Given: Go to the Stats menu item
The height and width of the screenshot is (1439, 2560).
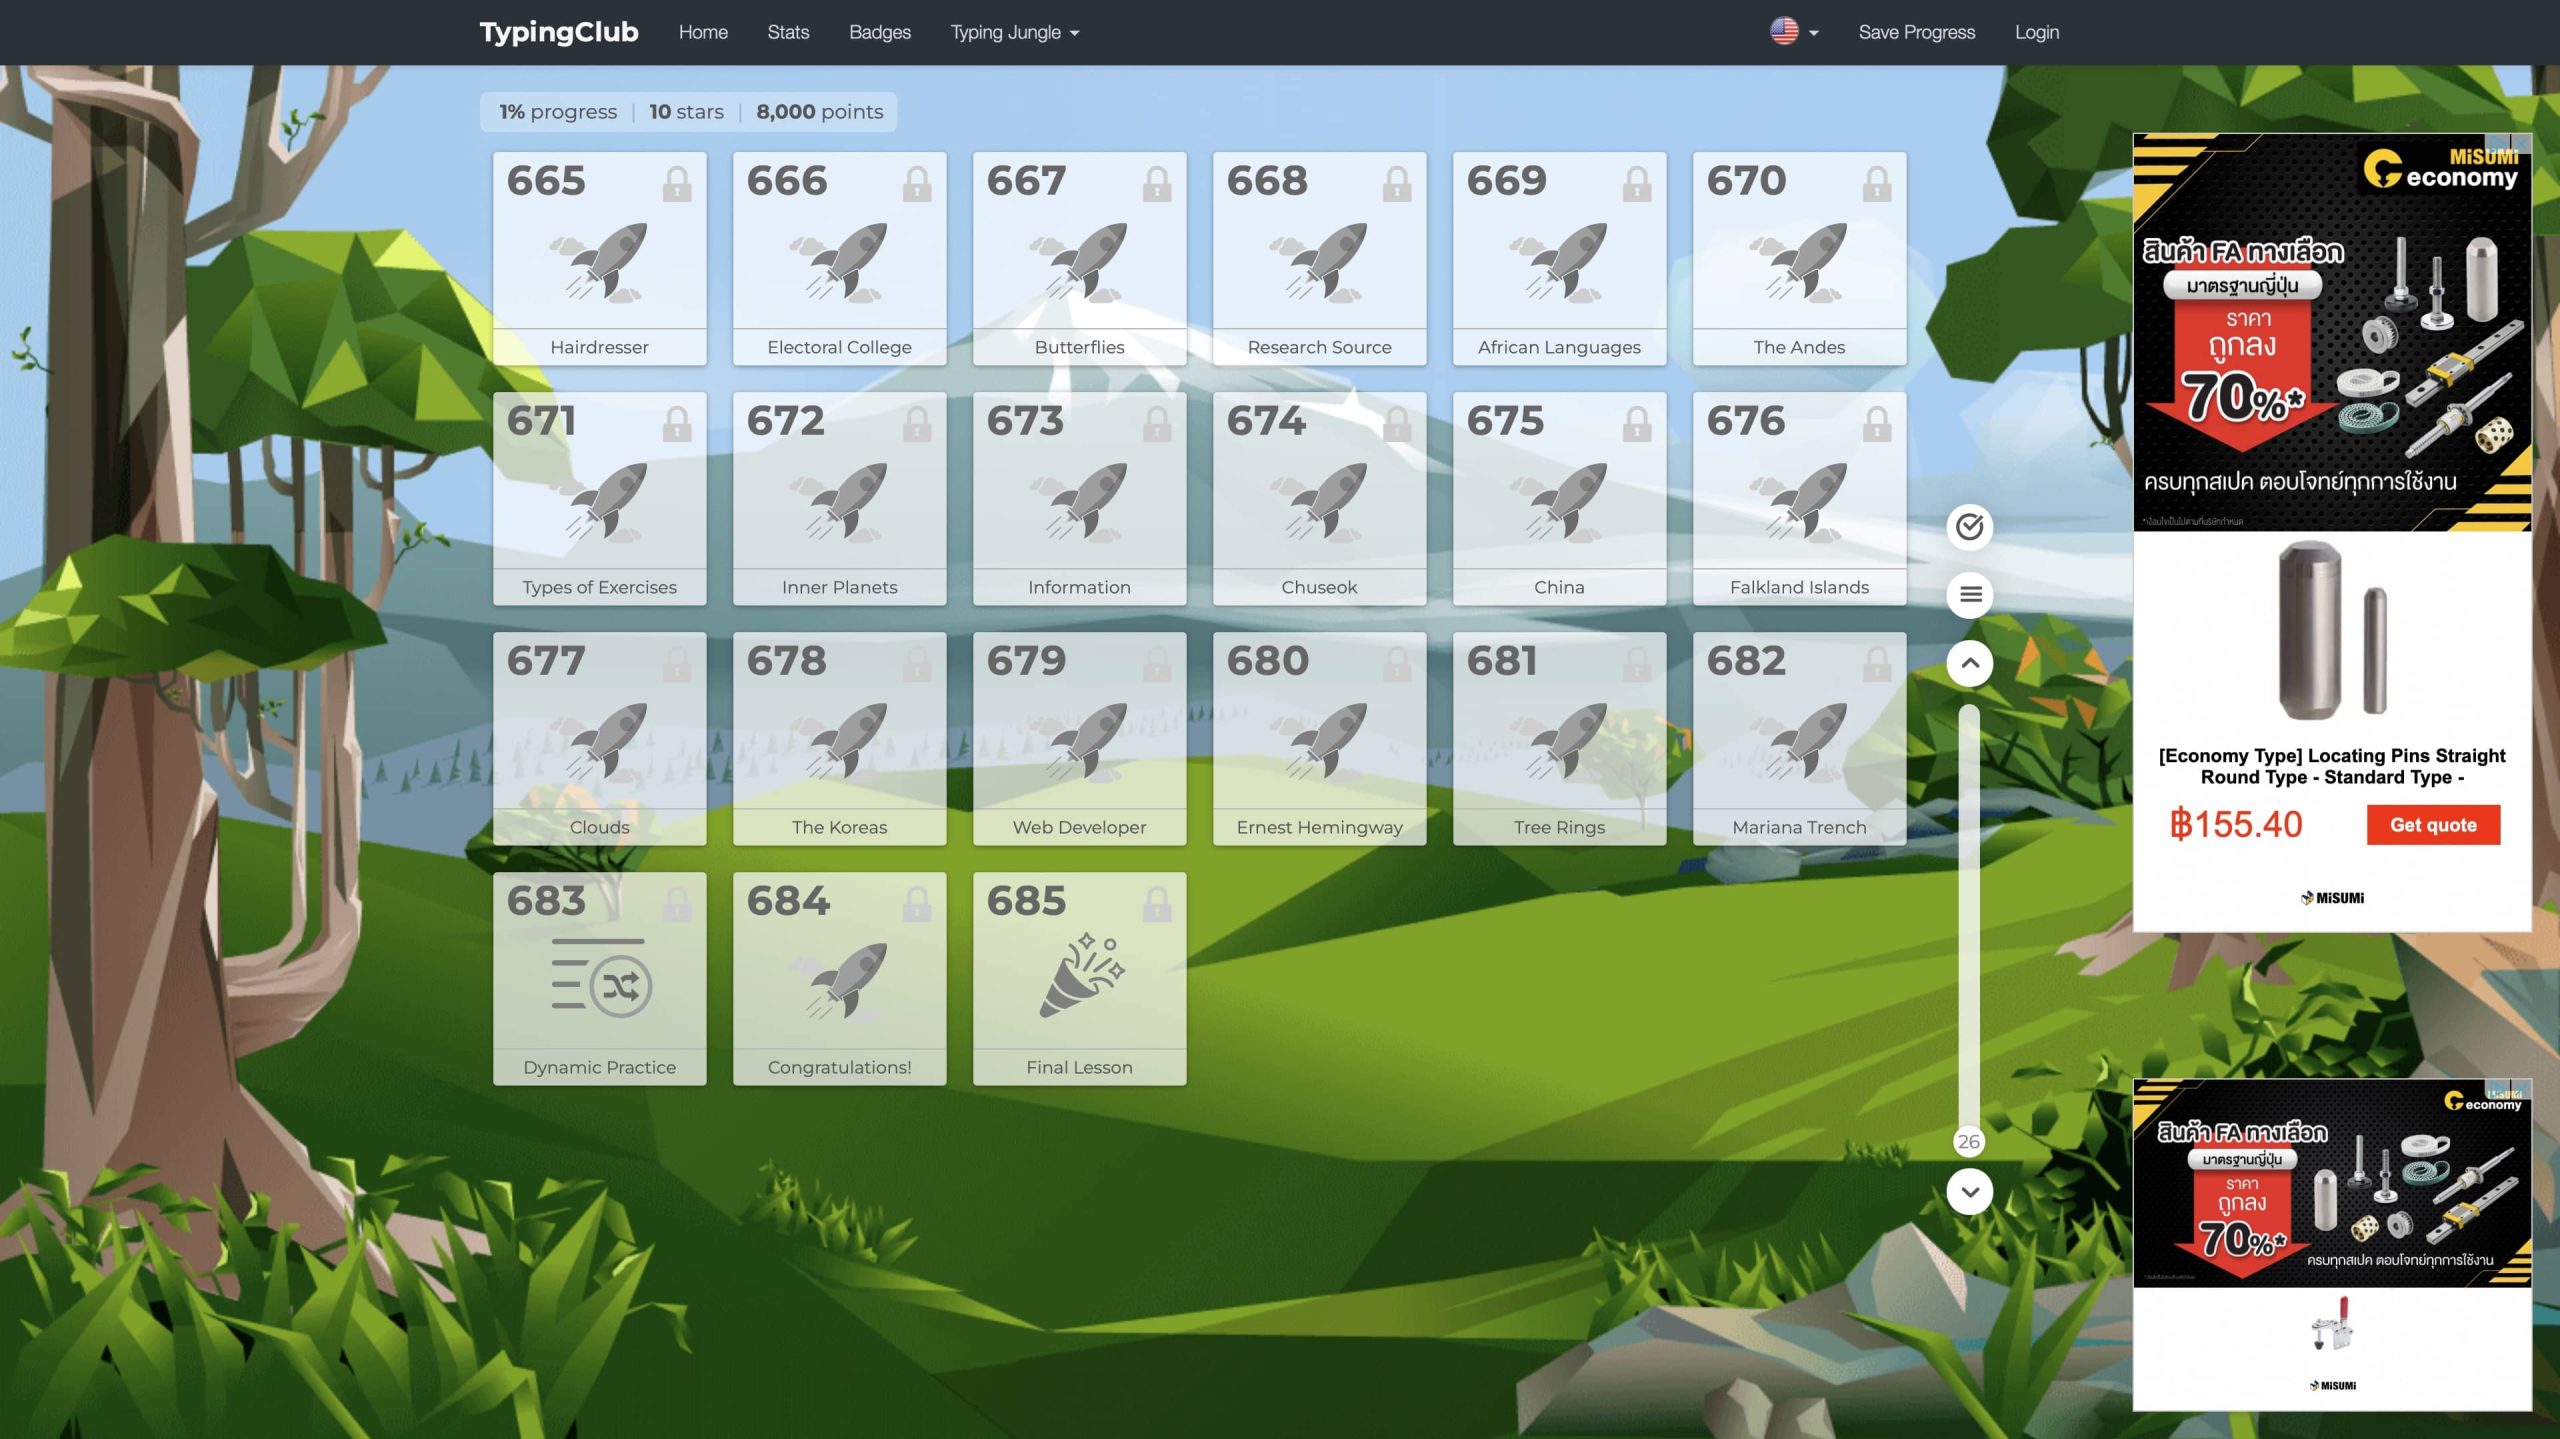Looking at the screenshot, I should pos(788,32).
